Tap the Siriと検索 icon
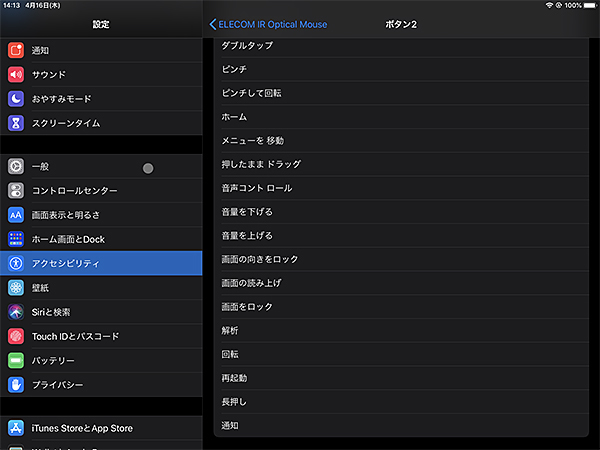600x450 pixels. pyautogui.click(x=16, y=312)
